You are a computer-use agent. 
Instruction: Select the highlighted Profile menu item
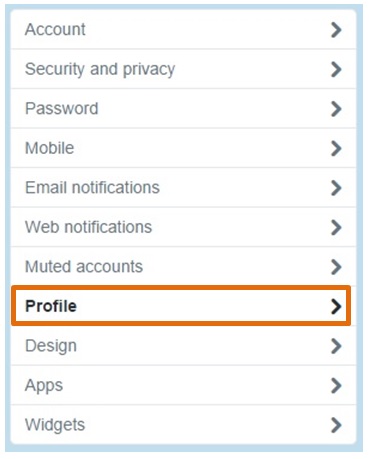coord(181,306)
